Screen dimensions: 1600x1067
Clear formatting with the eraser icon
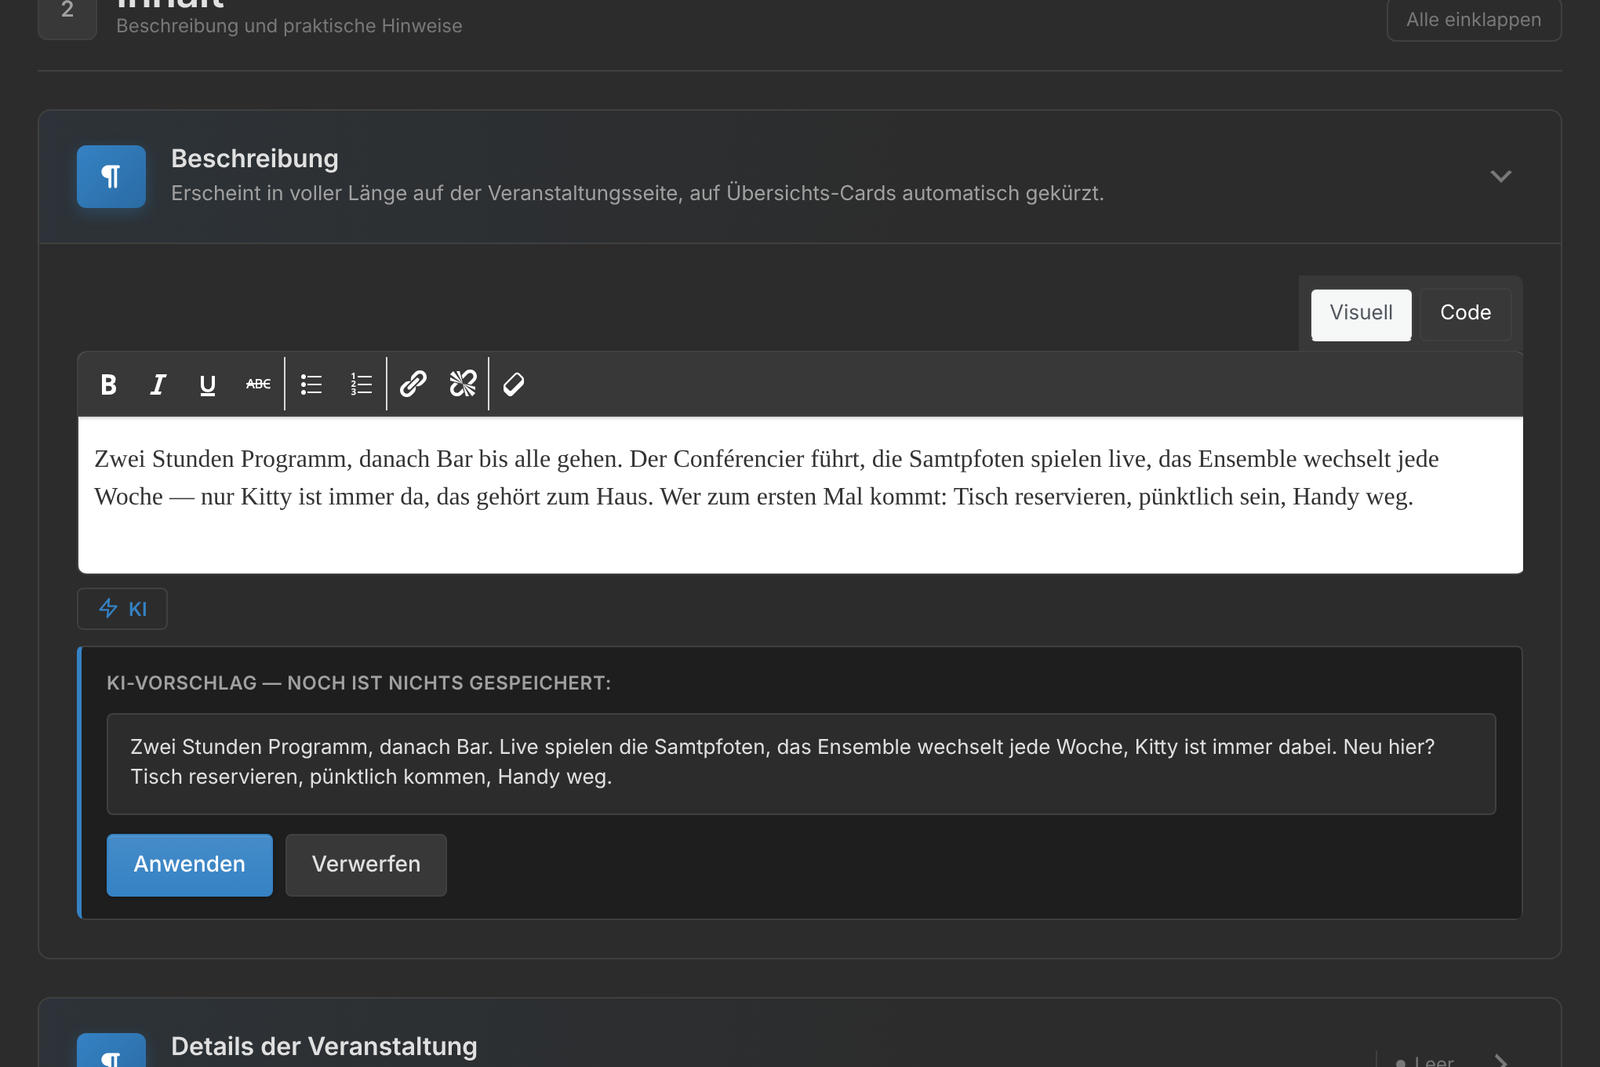514,384
